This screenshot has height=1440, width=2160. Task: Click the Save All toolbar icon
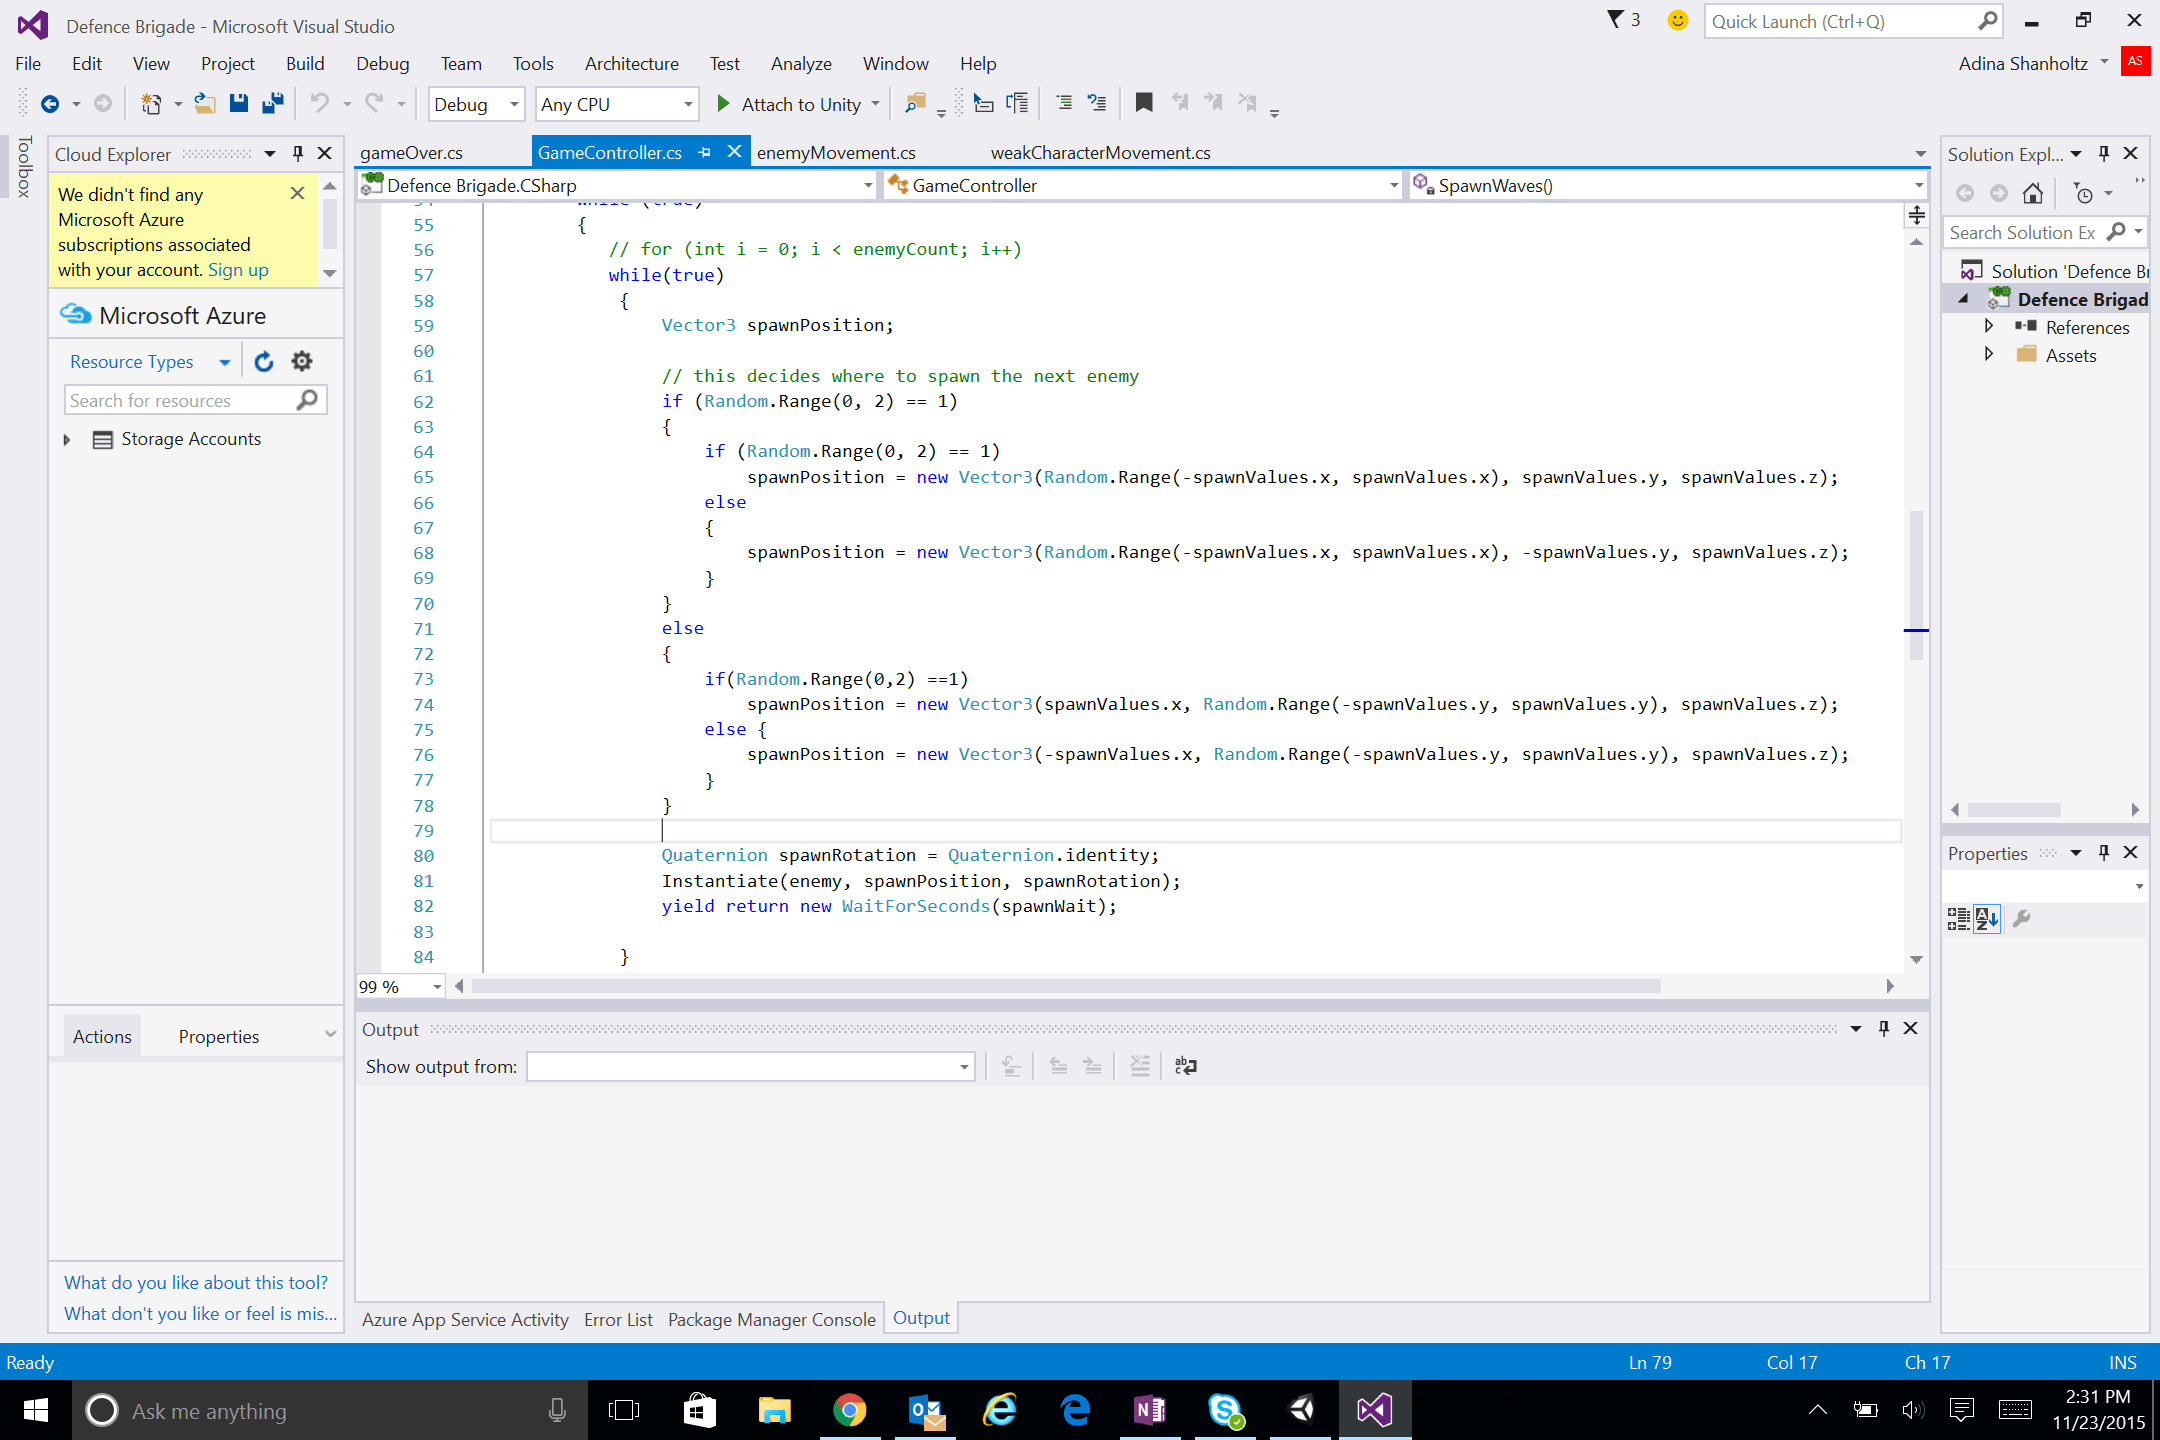coord(272,104)
